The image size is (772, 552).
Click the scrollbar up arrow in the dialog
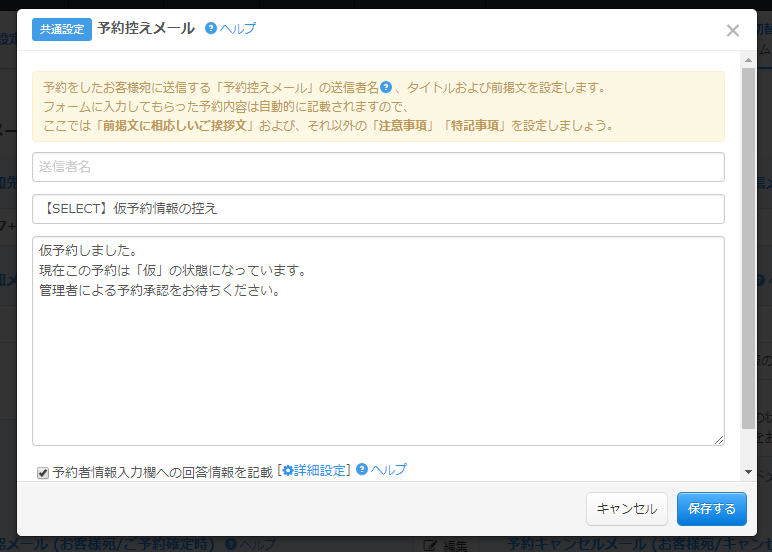click(748, 60)
